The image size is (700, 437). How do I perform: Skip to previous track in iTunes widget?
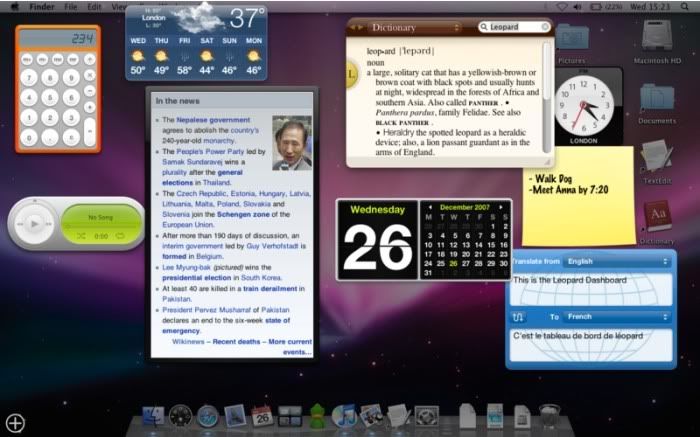tap(20, 224)
